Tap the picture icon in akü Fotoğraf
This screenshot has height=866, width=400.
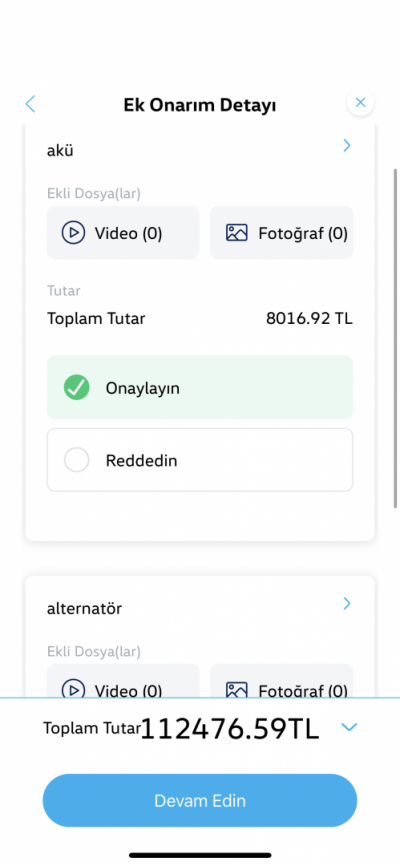pos(236,233)
